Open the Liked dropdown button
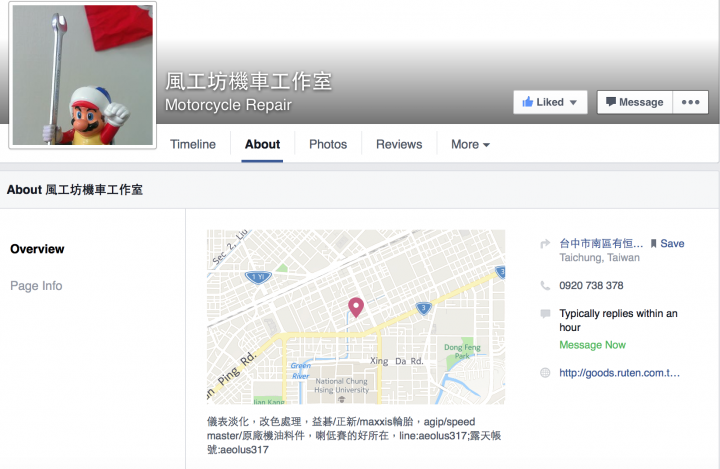 coord(550,102)
